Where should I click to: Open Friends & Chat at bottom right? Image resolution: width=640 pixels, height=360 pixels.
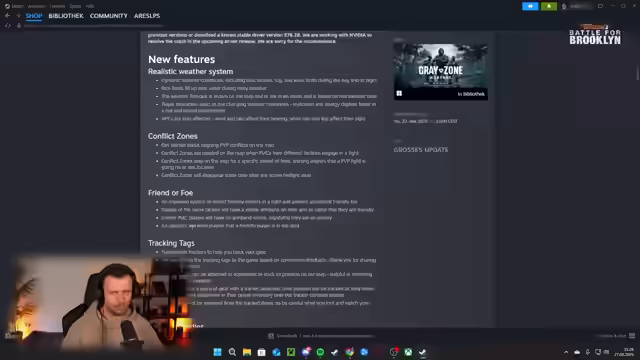pyautogui.click(x=611, y=336)
